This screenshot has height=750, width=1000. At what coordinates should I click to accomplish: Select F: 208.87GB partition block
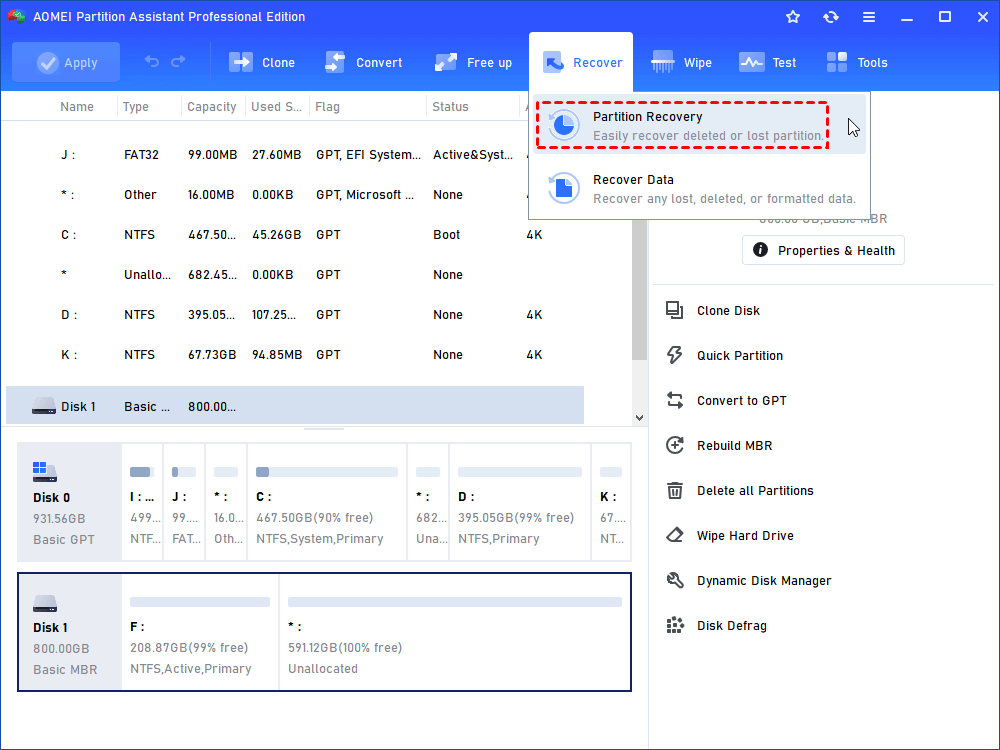200,631
